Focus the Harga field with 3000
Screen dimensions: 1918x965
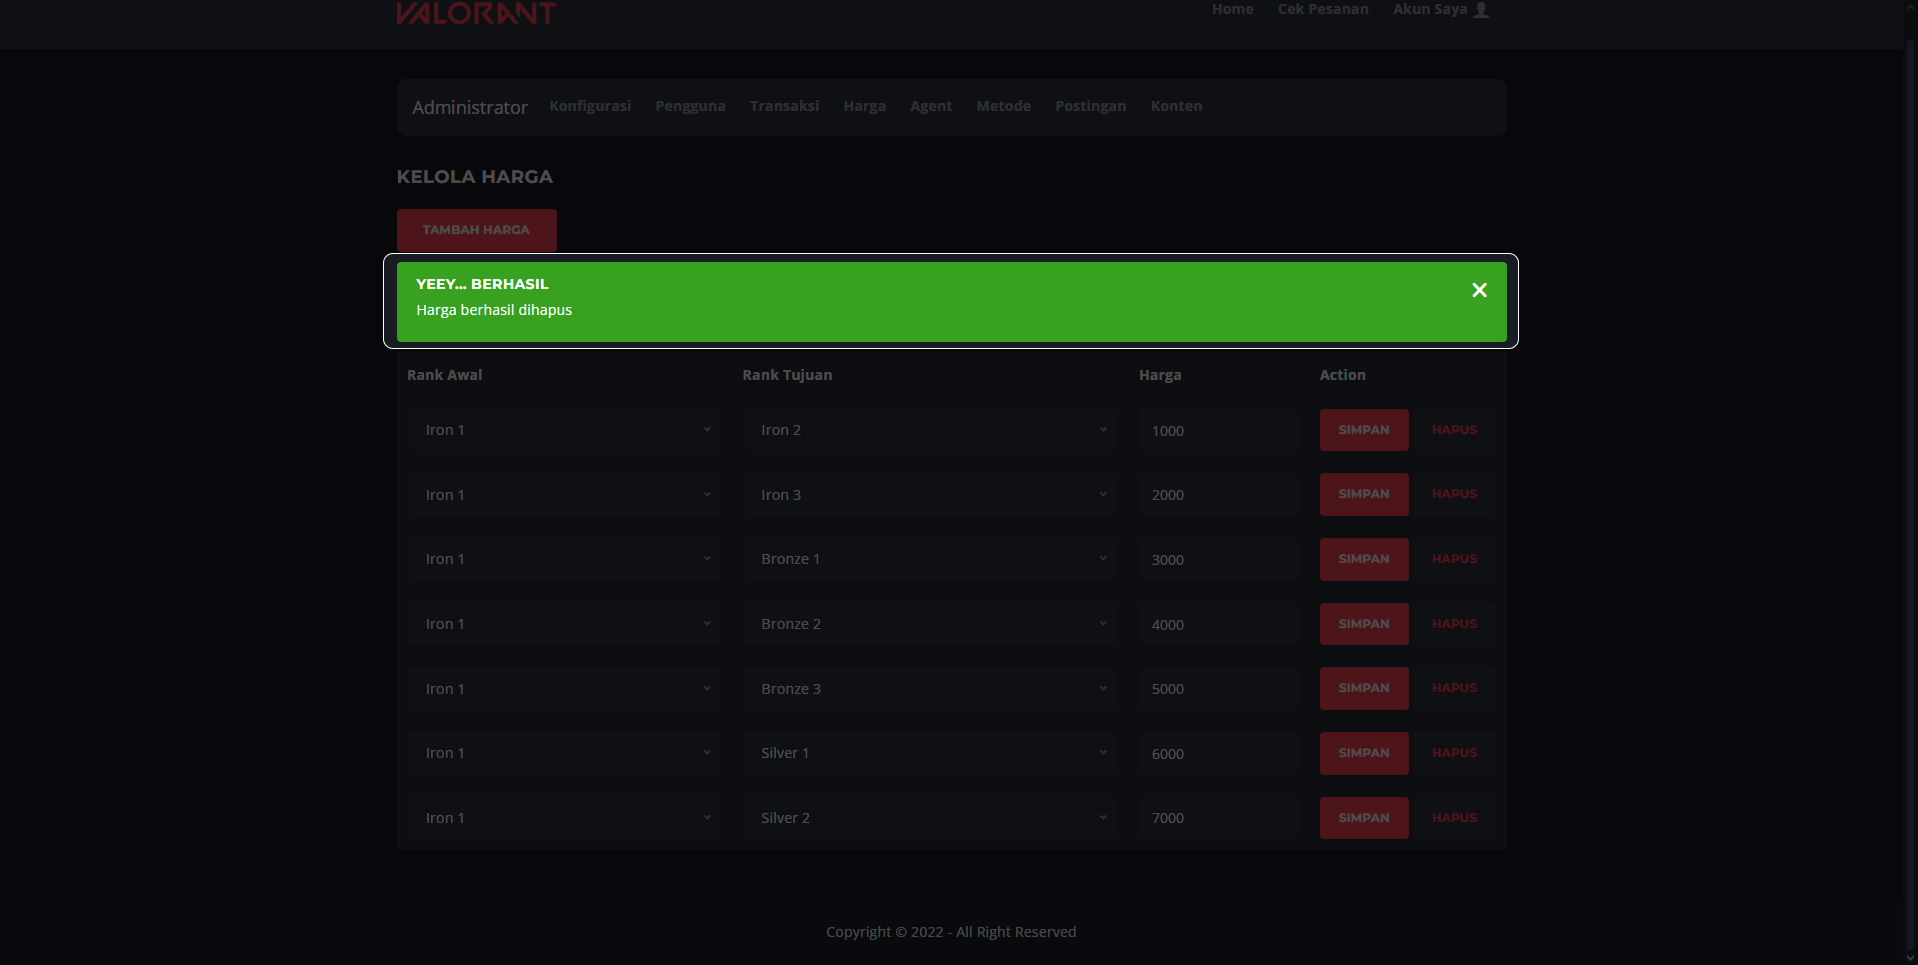tap(1218, 559)
